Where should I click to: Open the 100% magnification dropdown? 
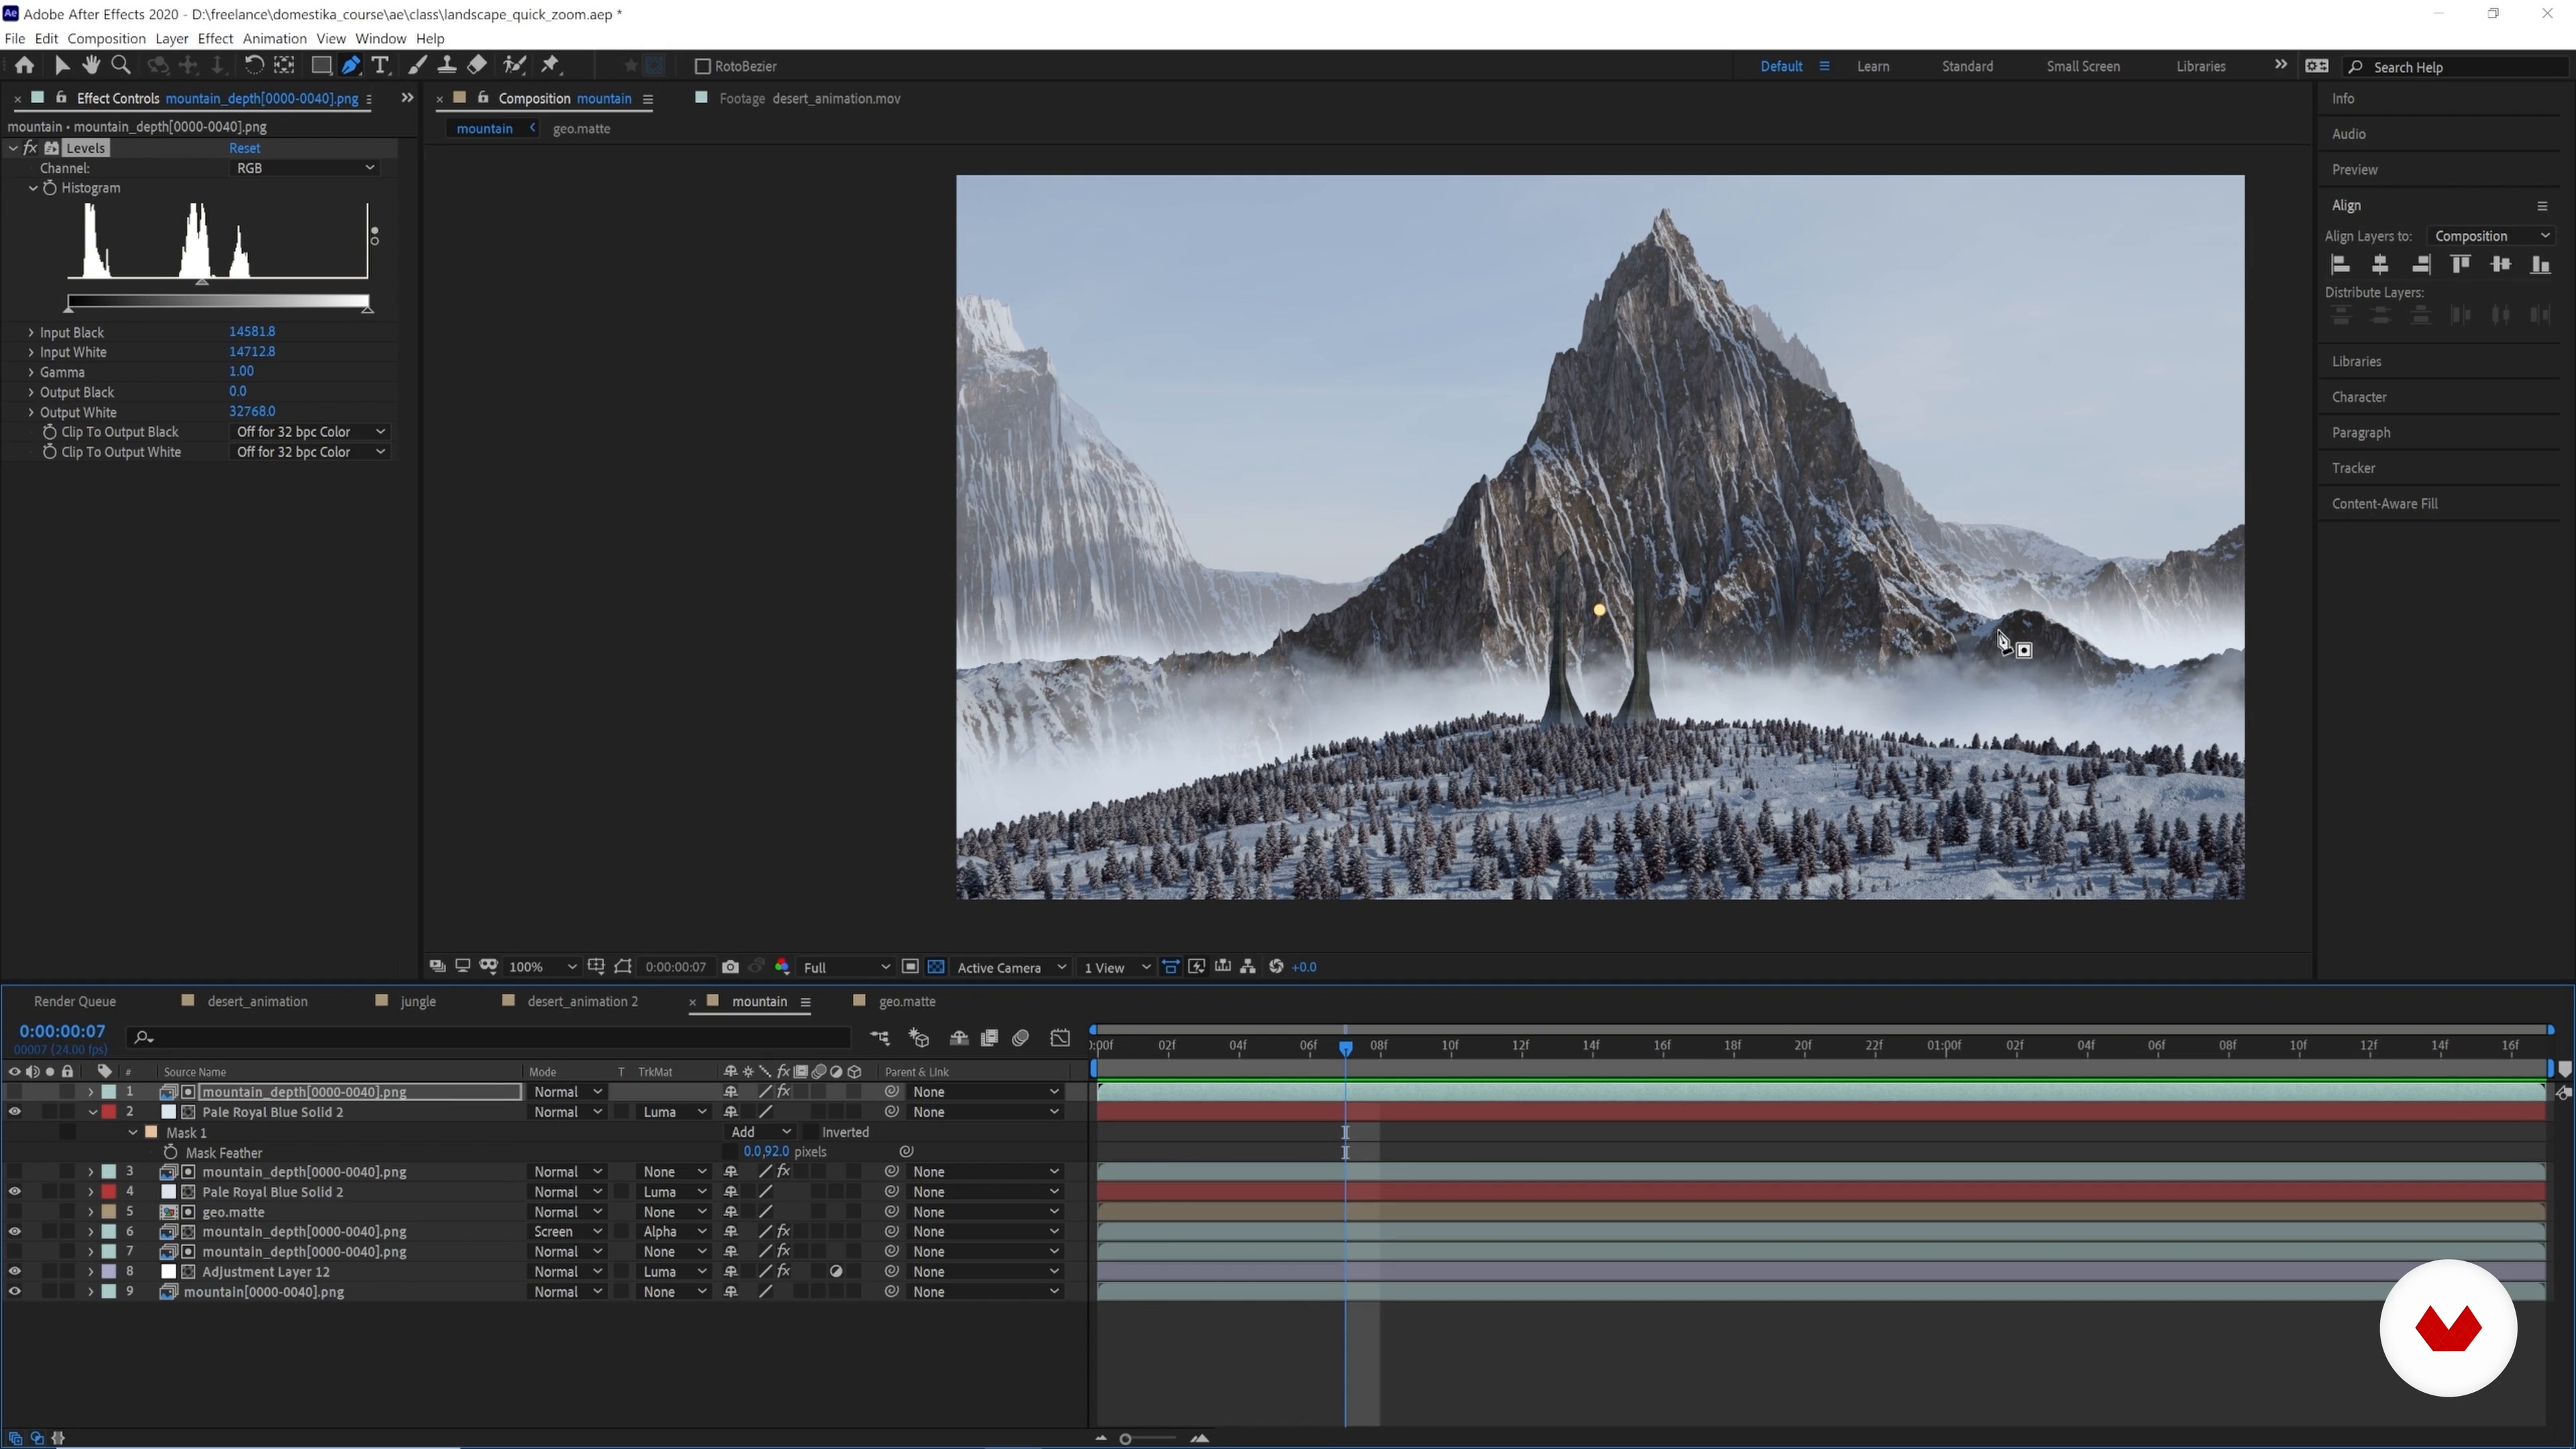tap(542, 967)
